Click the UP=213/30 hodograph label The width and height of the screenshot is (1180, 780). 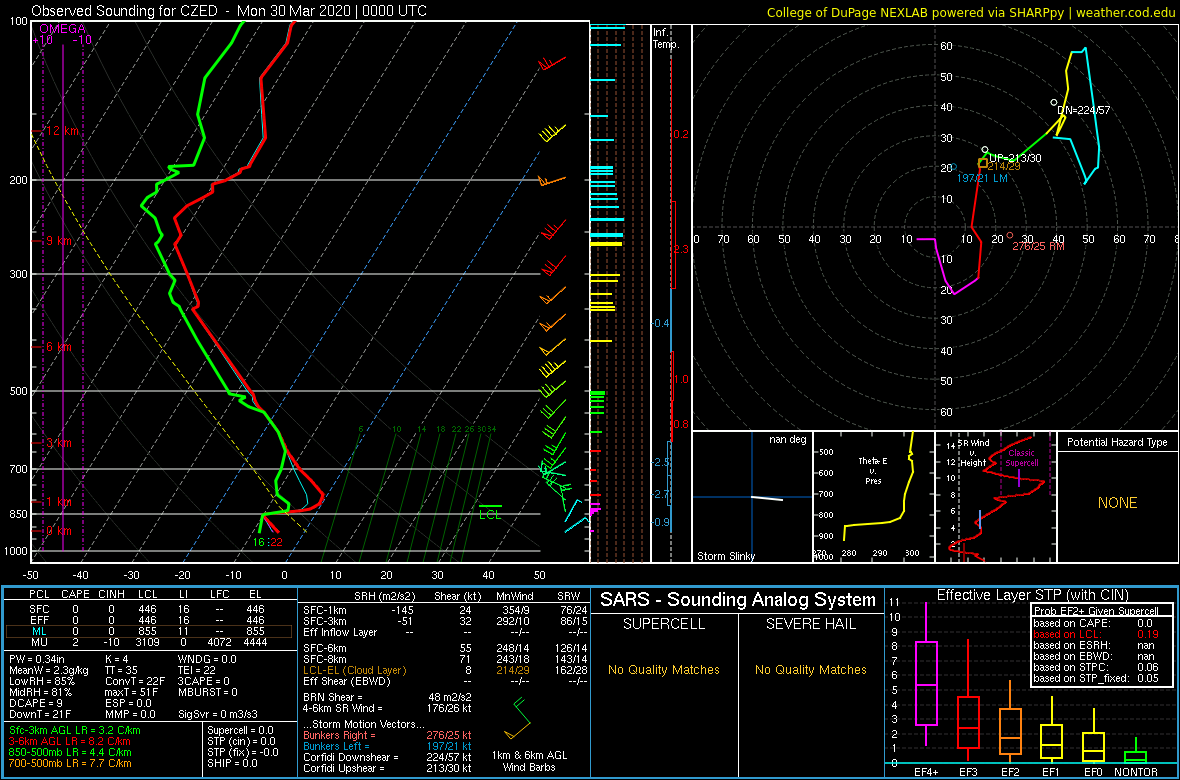coord(1014,157)
